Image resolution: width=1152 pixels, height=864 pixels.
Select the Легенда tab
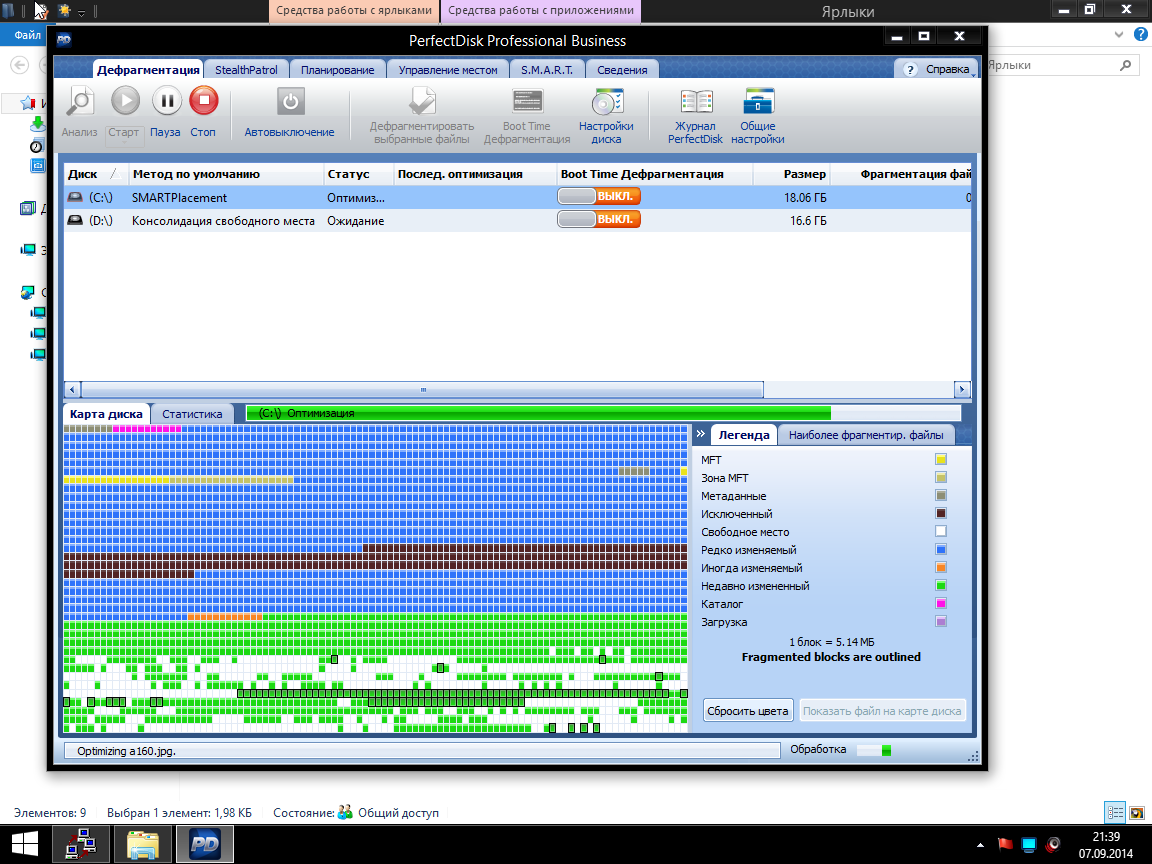(744, 435)
